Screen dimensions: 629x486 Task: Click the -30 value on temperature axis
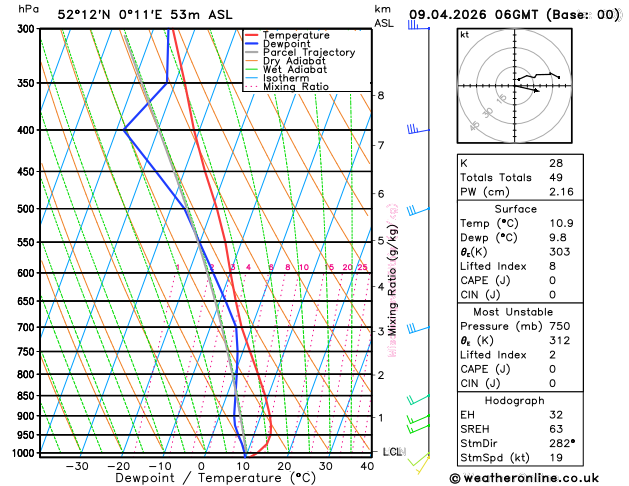pyautogui.click(x=77, y=466)
